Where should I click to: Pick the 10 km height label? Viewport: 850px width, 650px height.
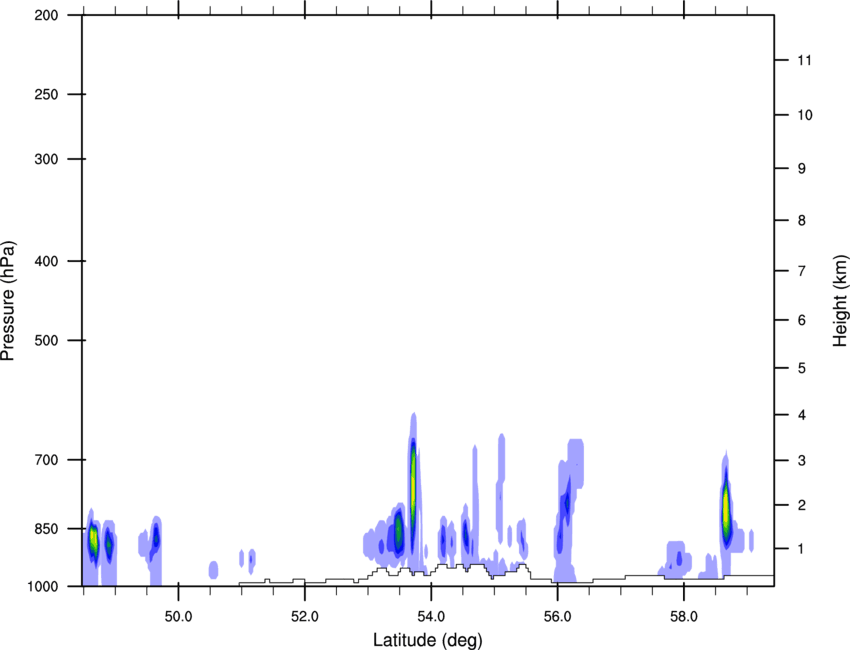tap(804, 115)
